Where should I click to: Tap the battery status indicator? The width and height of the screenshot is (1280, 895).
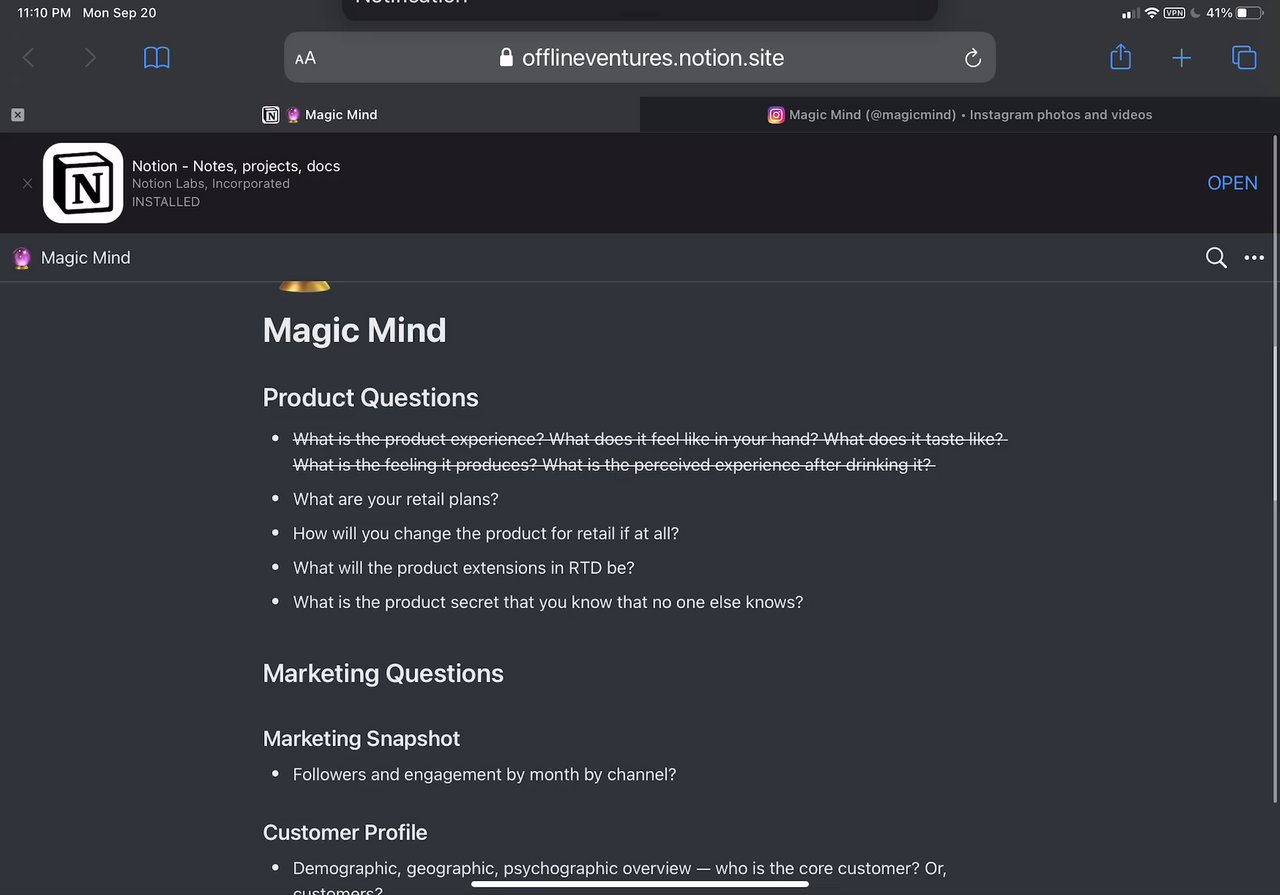[1249, 13]
